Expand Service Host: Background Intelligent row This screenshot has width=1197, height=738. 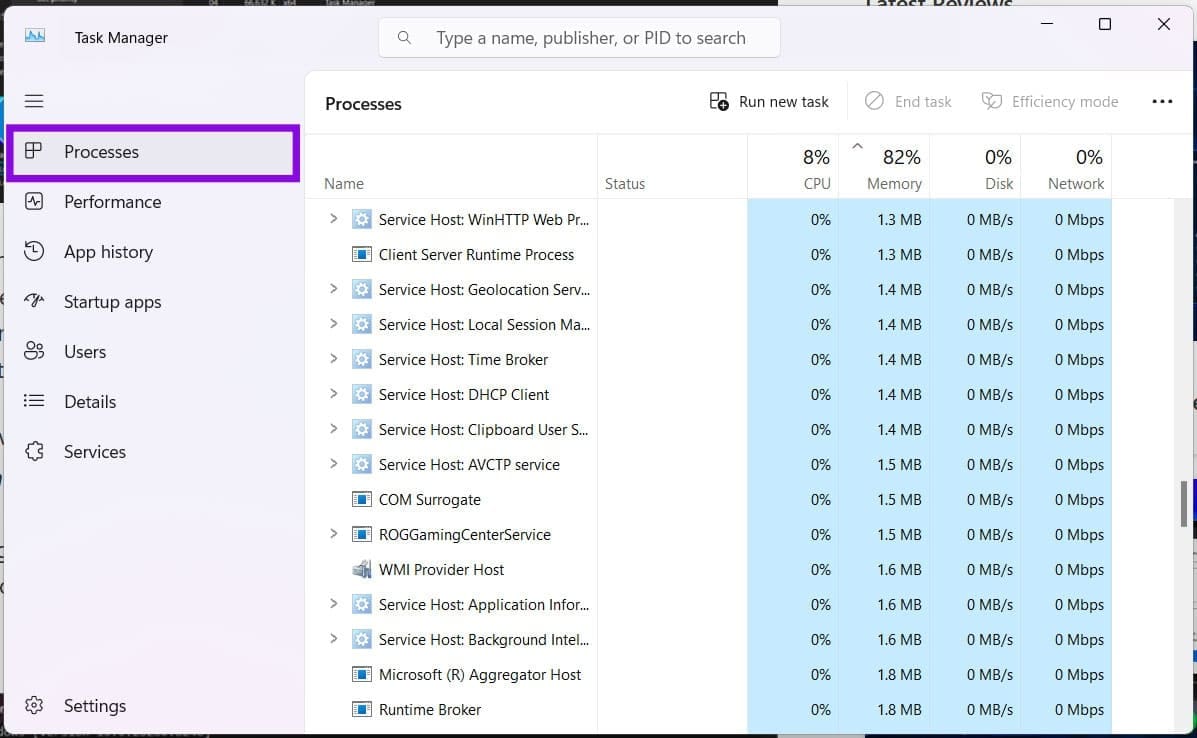[x=334, y=640]
